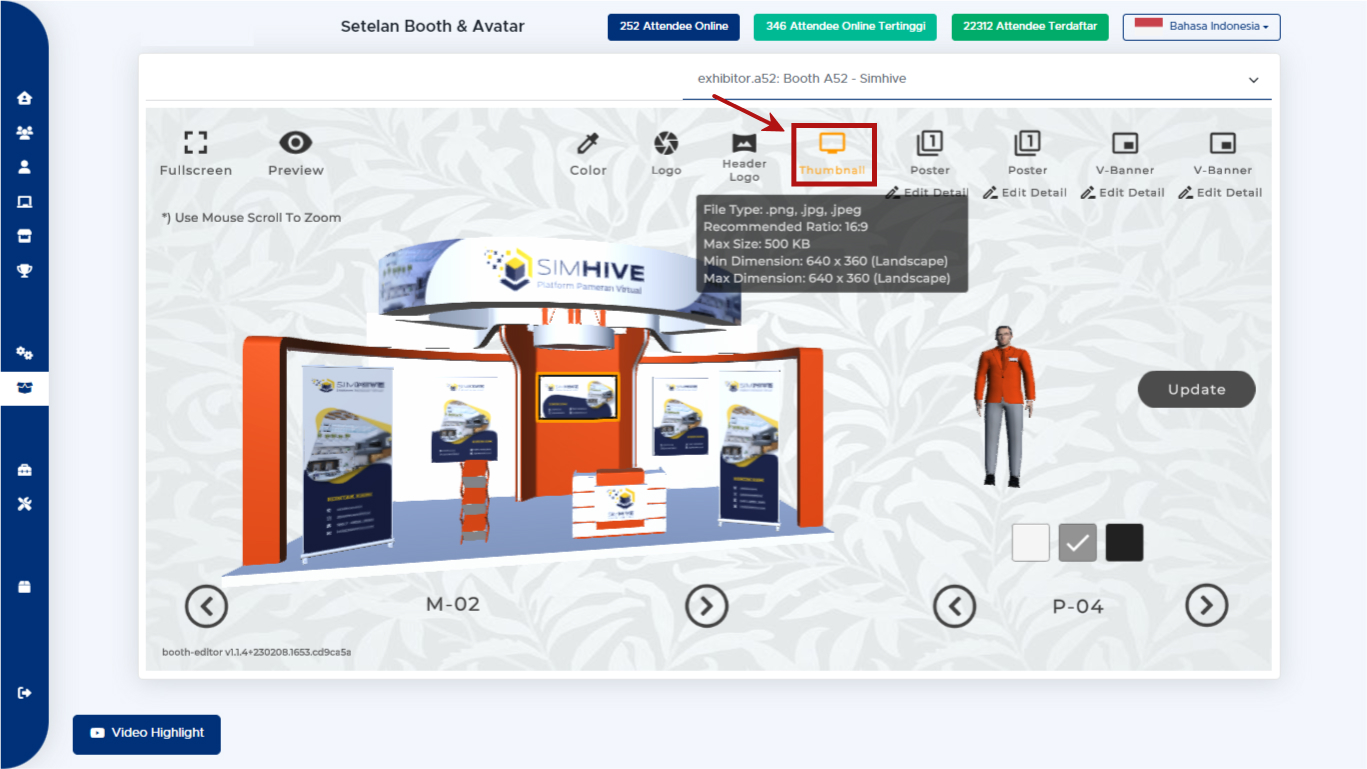
Task: Upload Header Logo image
Action: point(744,157)
